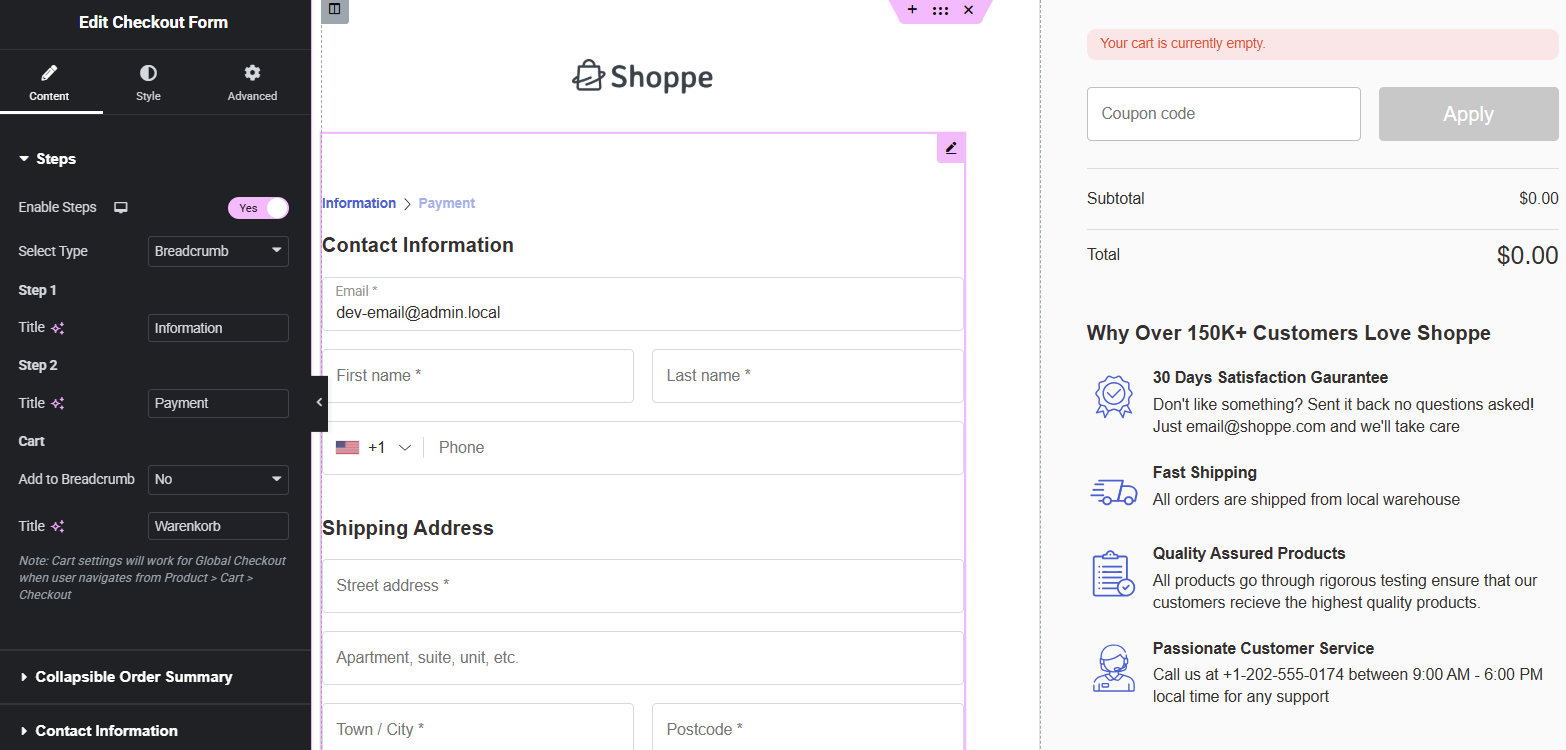Edit the Step 1 title field Information
The height and width of the screenshot is (750, 1566).
pos(218,328)
